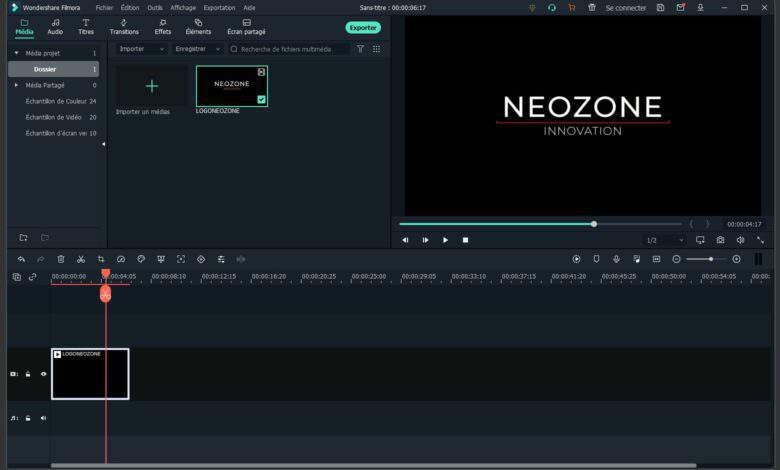Record voiceover with microphone icon
Image resolution: width=780 pixels, height=470 pixels.
click(616, 259)
